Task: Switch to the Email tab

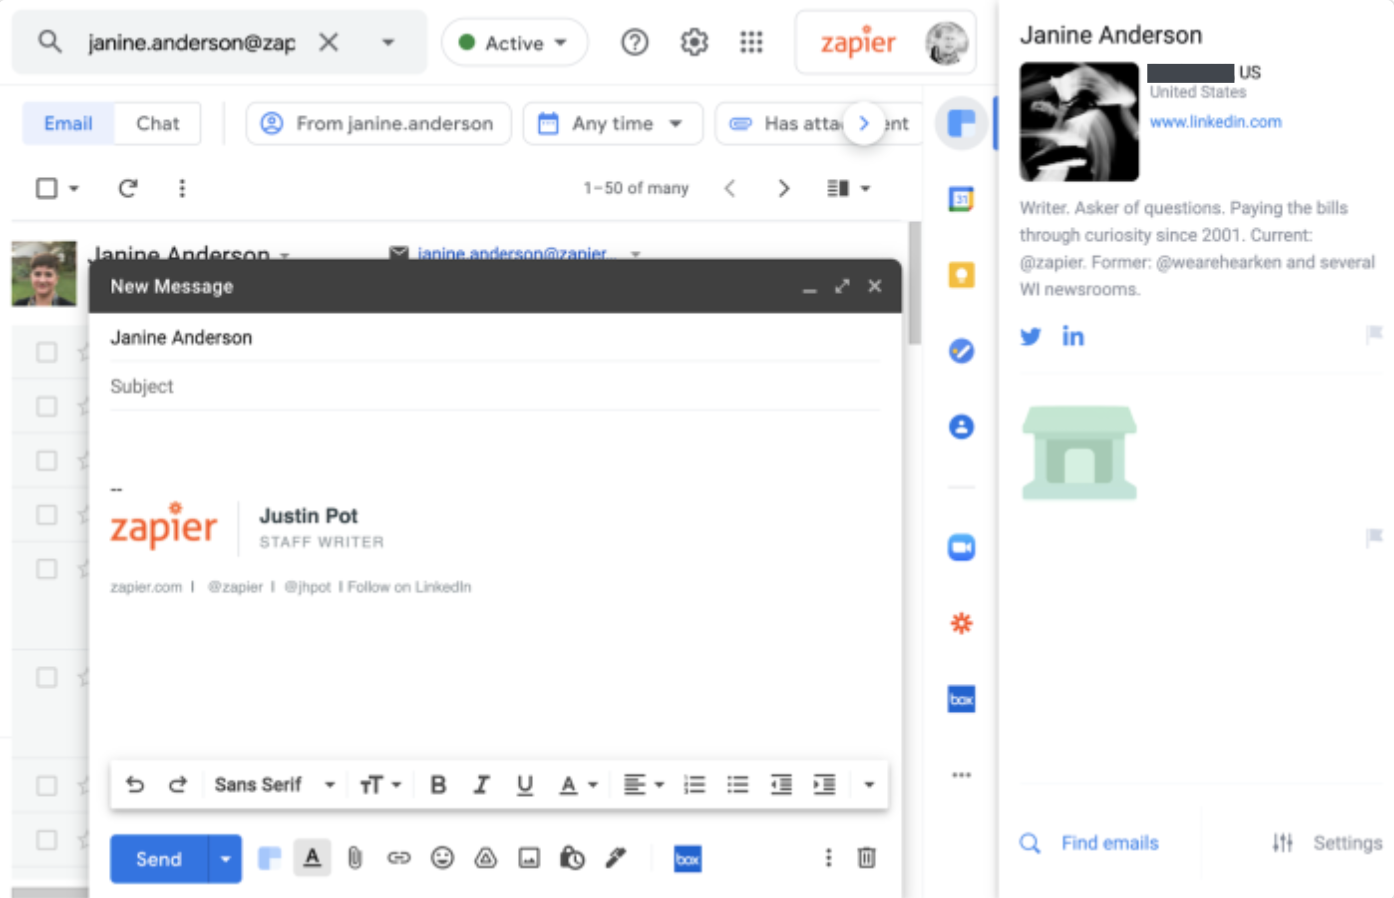Action: click(68, 123)
